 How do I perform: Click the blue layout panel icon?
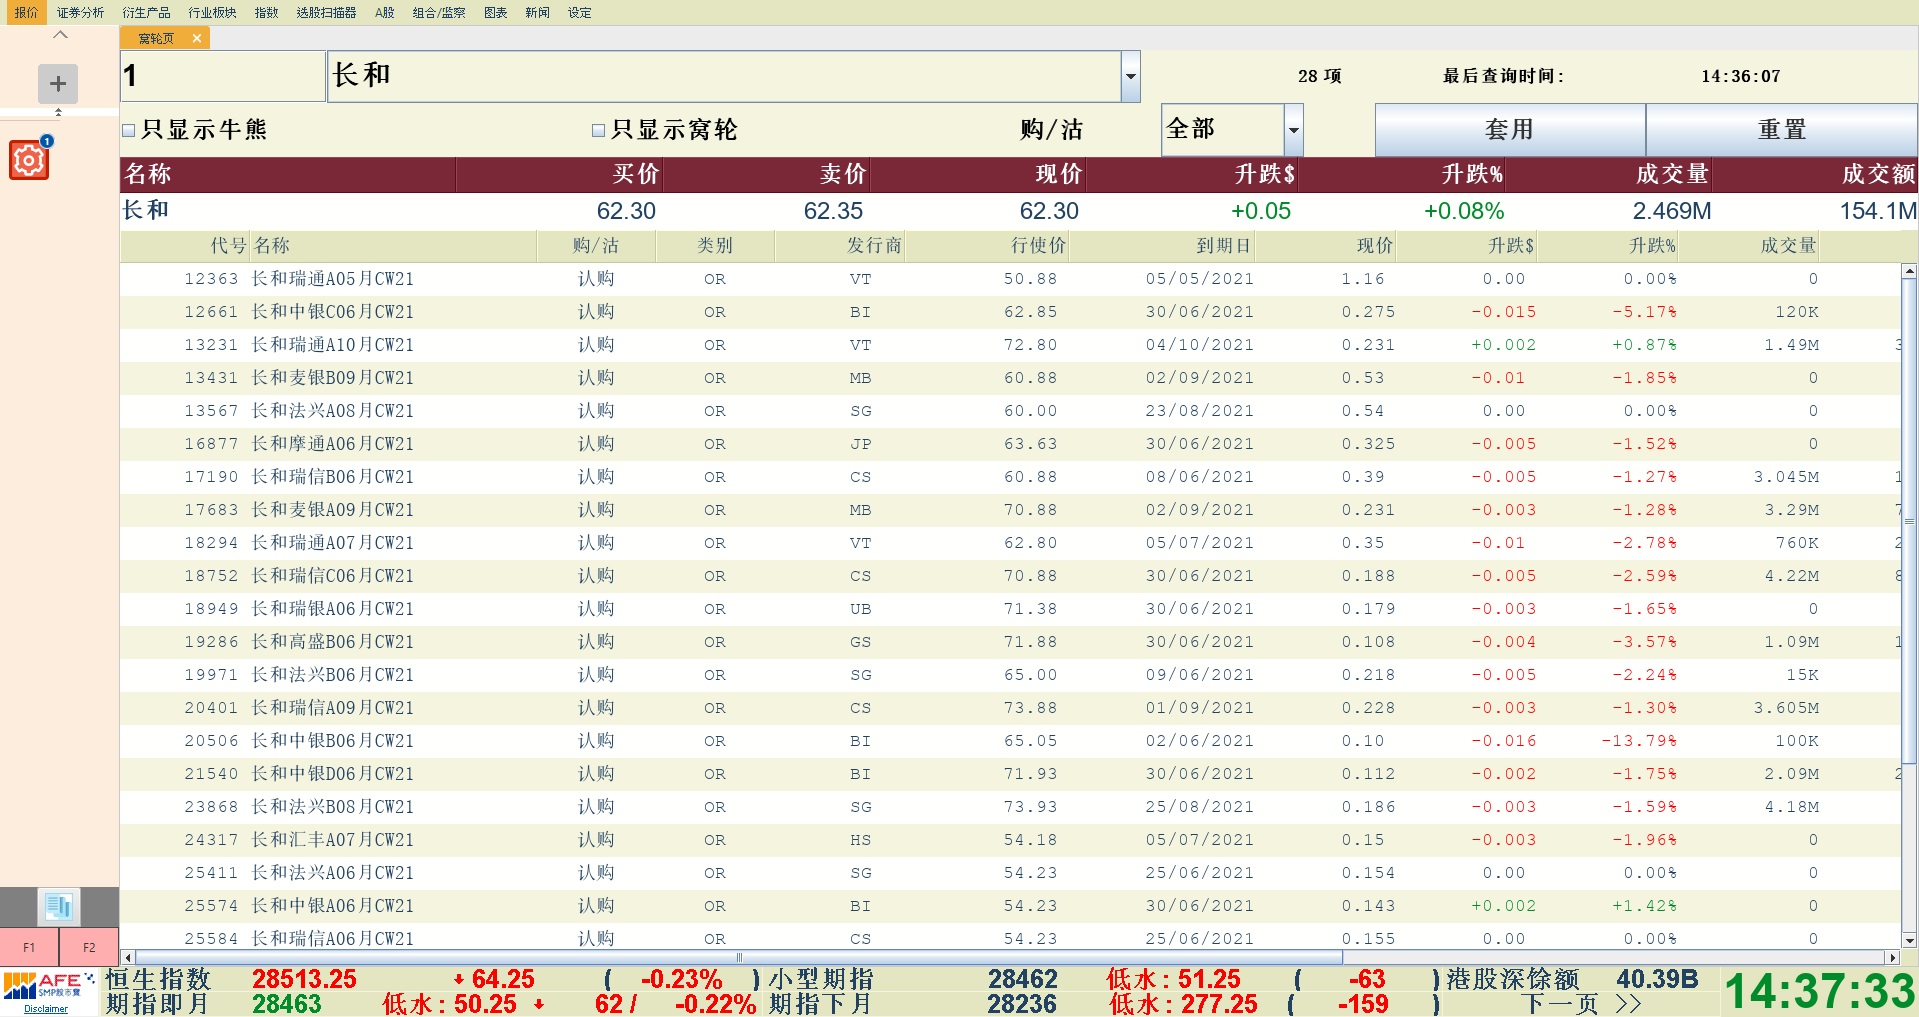pos(59,907)
